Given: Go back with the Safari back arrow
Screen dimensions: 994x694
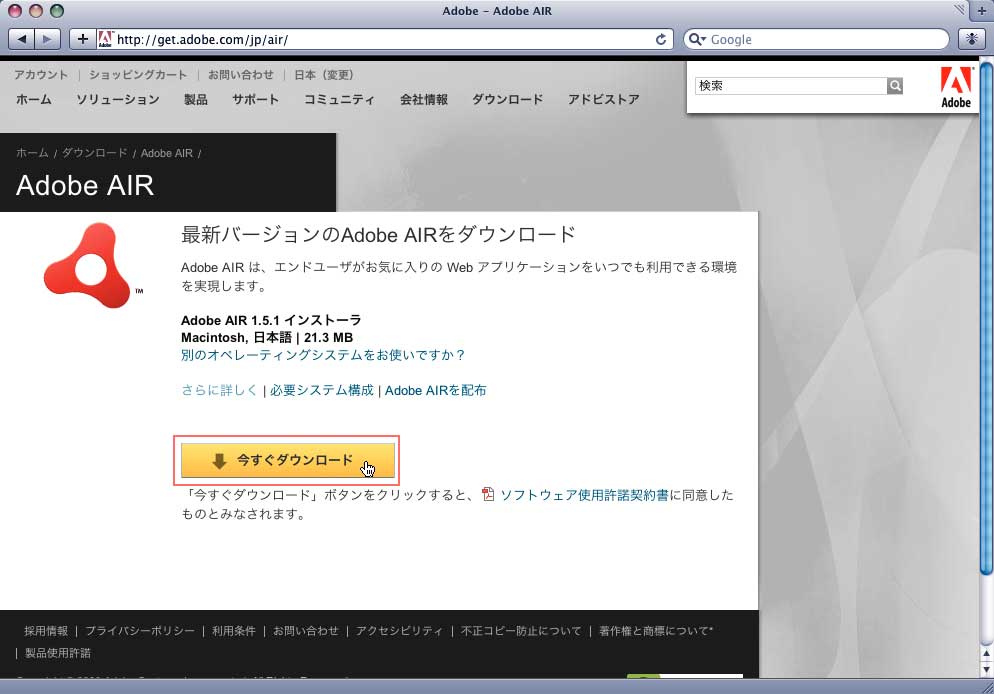Looking at the screenshot, I should point(22,39).
